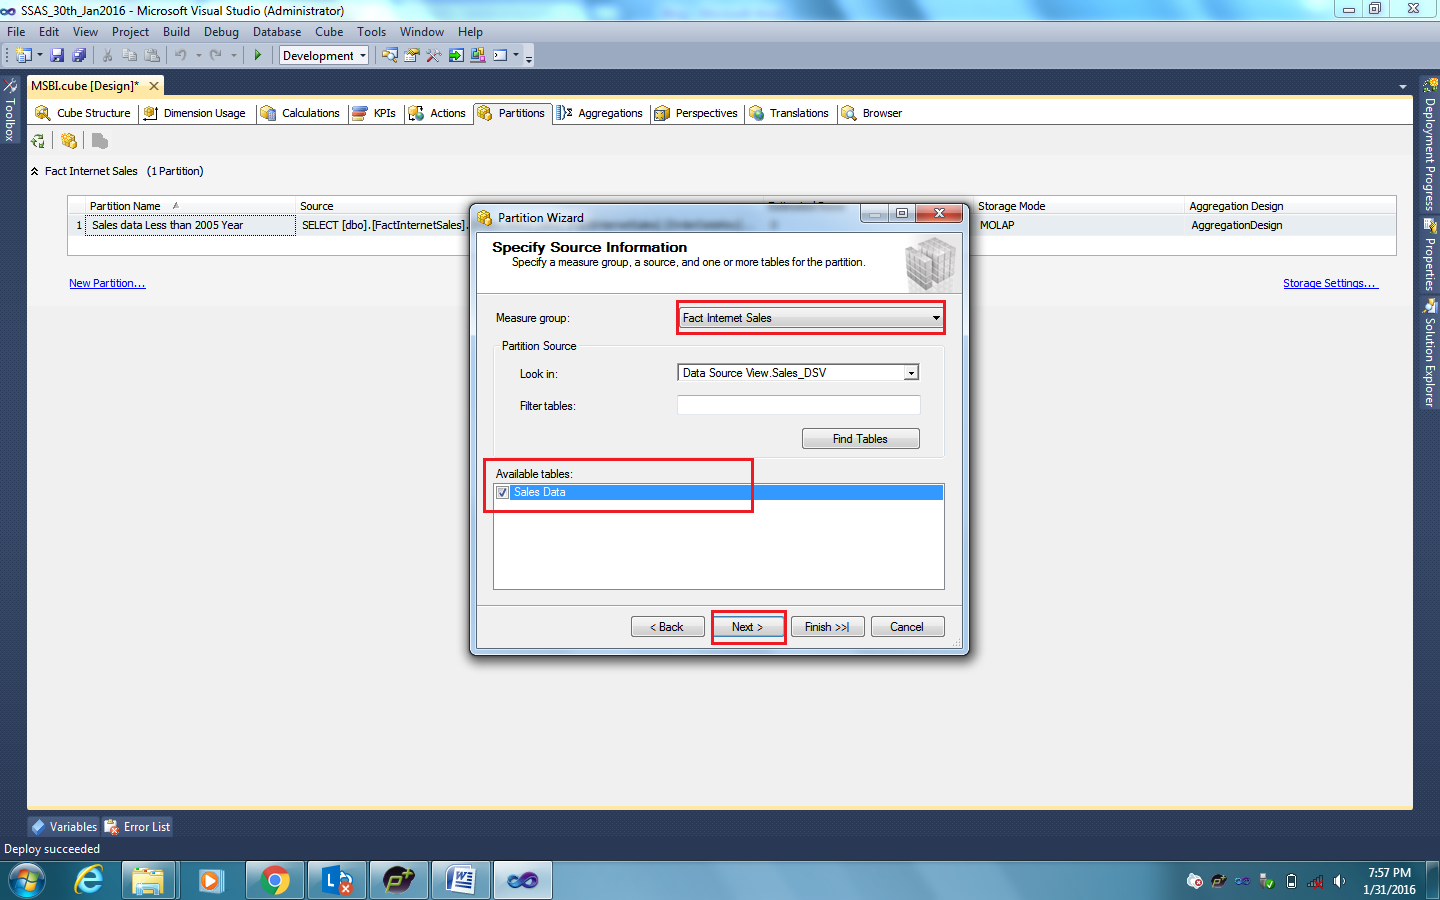Click the Undo arrow icon
The height and width of the screenshot is (900, 1440).
[x=181, y=55]
